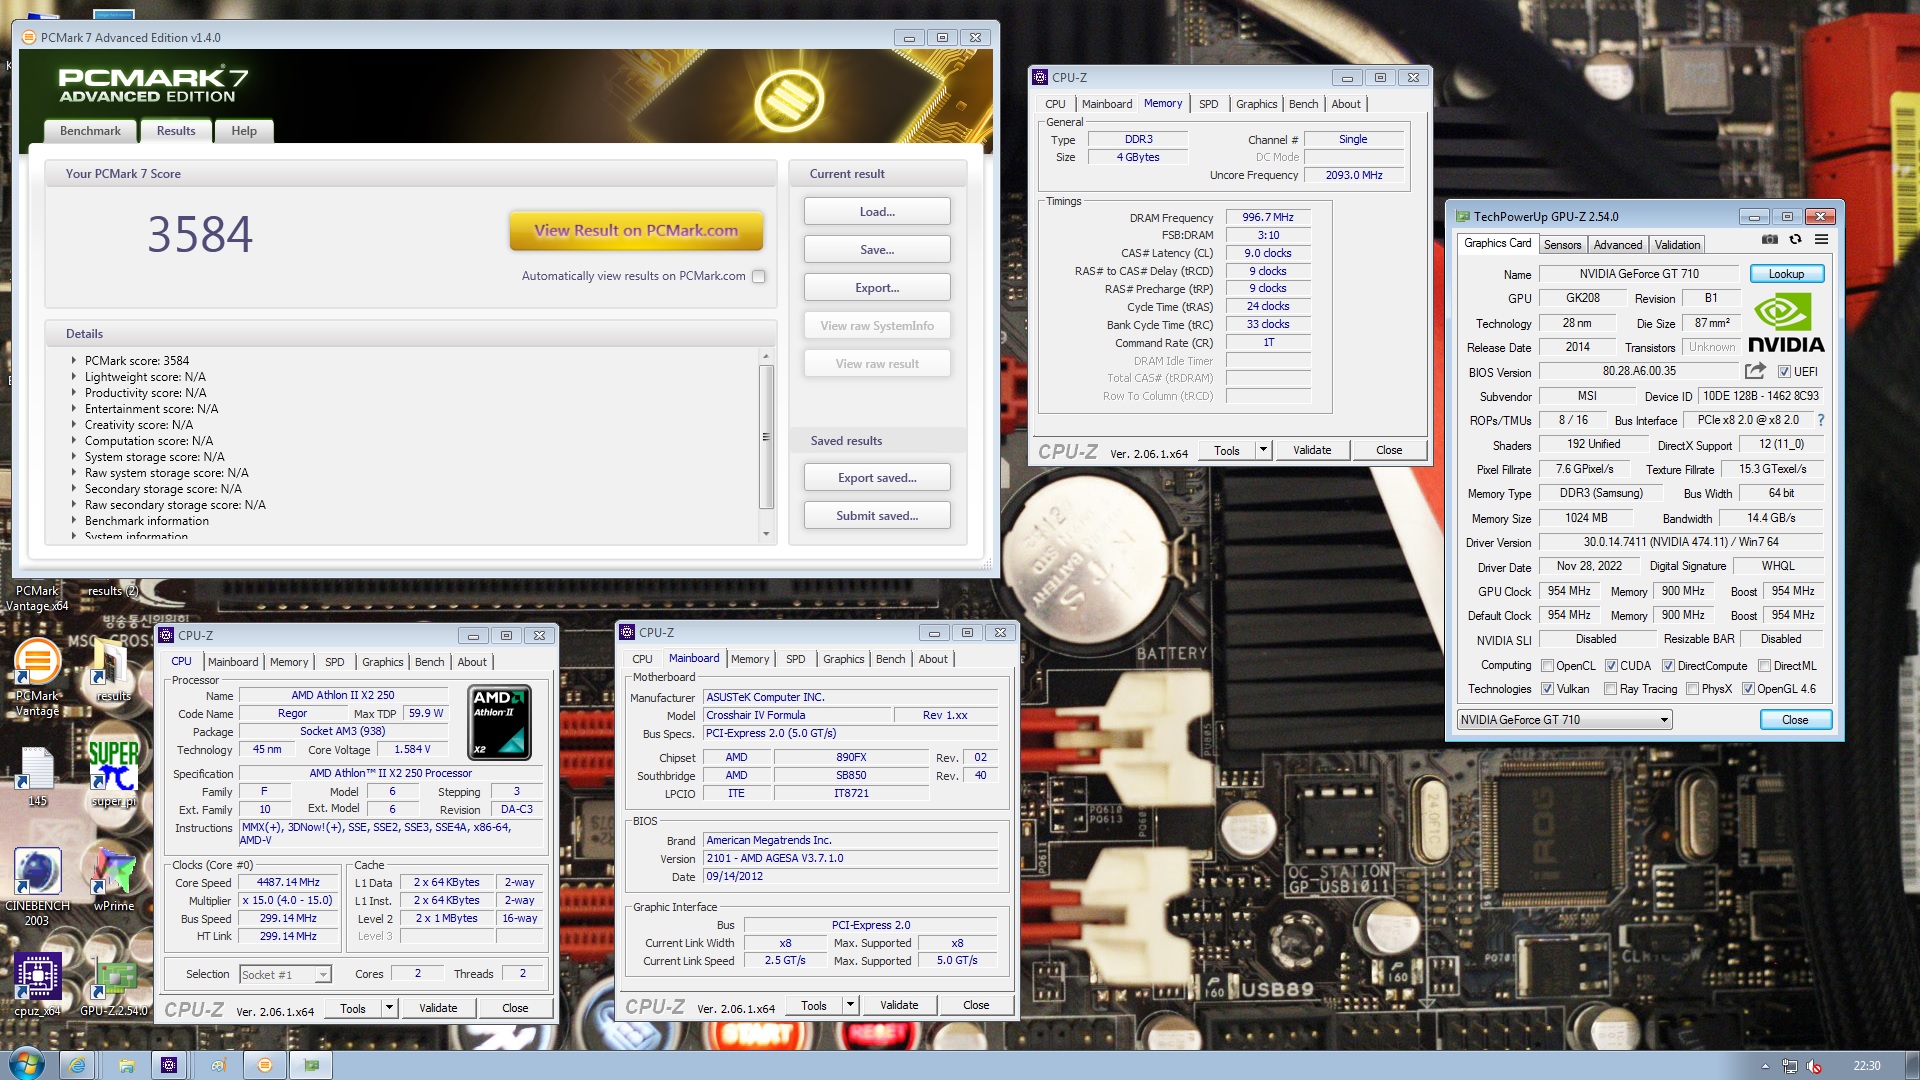This screenshot has height=1080, width=1920.
Task: Toggle Vulkan checkbox
Action: click(x=1547, y=689)
